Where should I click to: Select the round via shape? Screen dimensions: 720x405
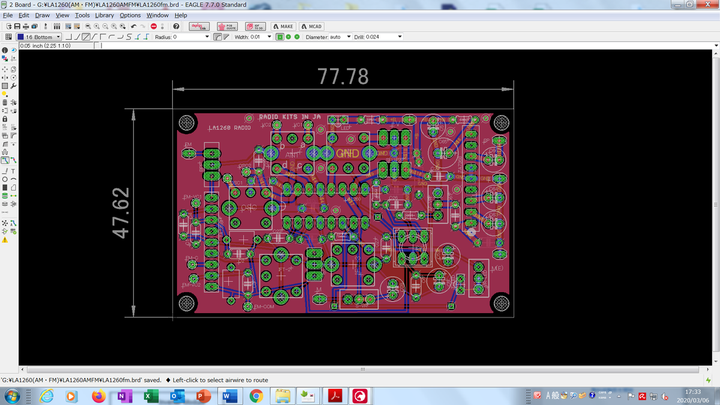point(287,37)
